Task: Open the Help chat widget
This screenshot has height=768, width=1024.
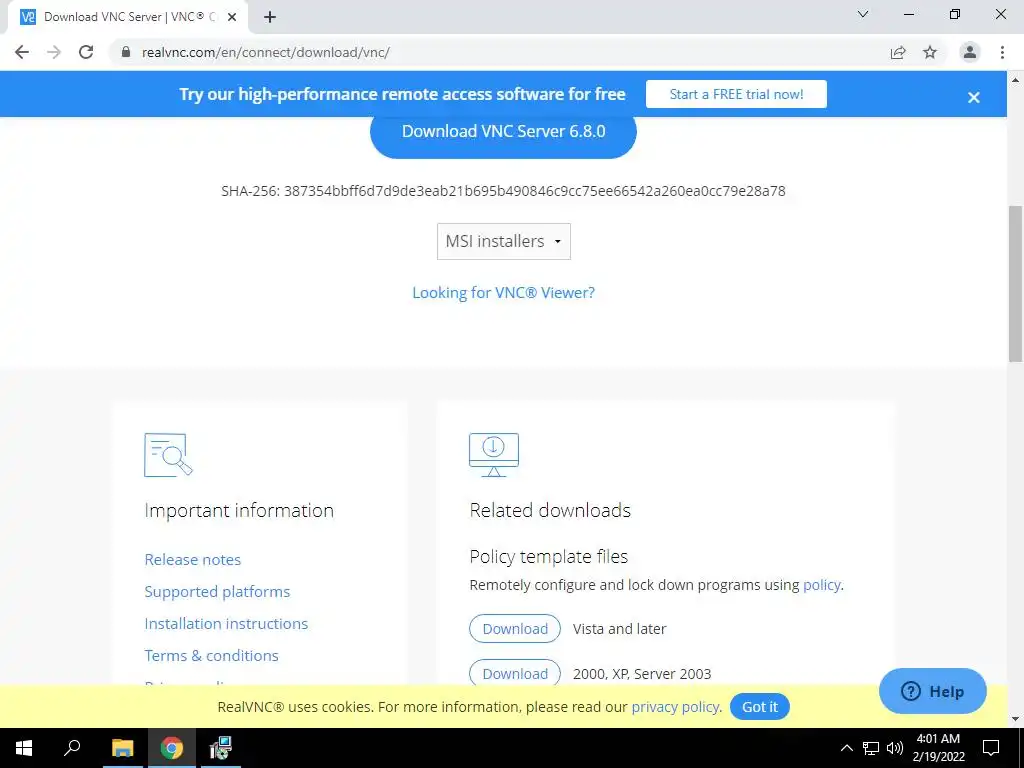Action: coord(933,691)
